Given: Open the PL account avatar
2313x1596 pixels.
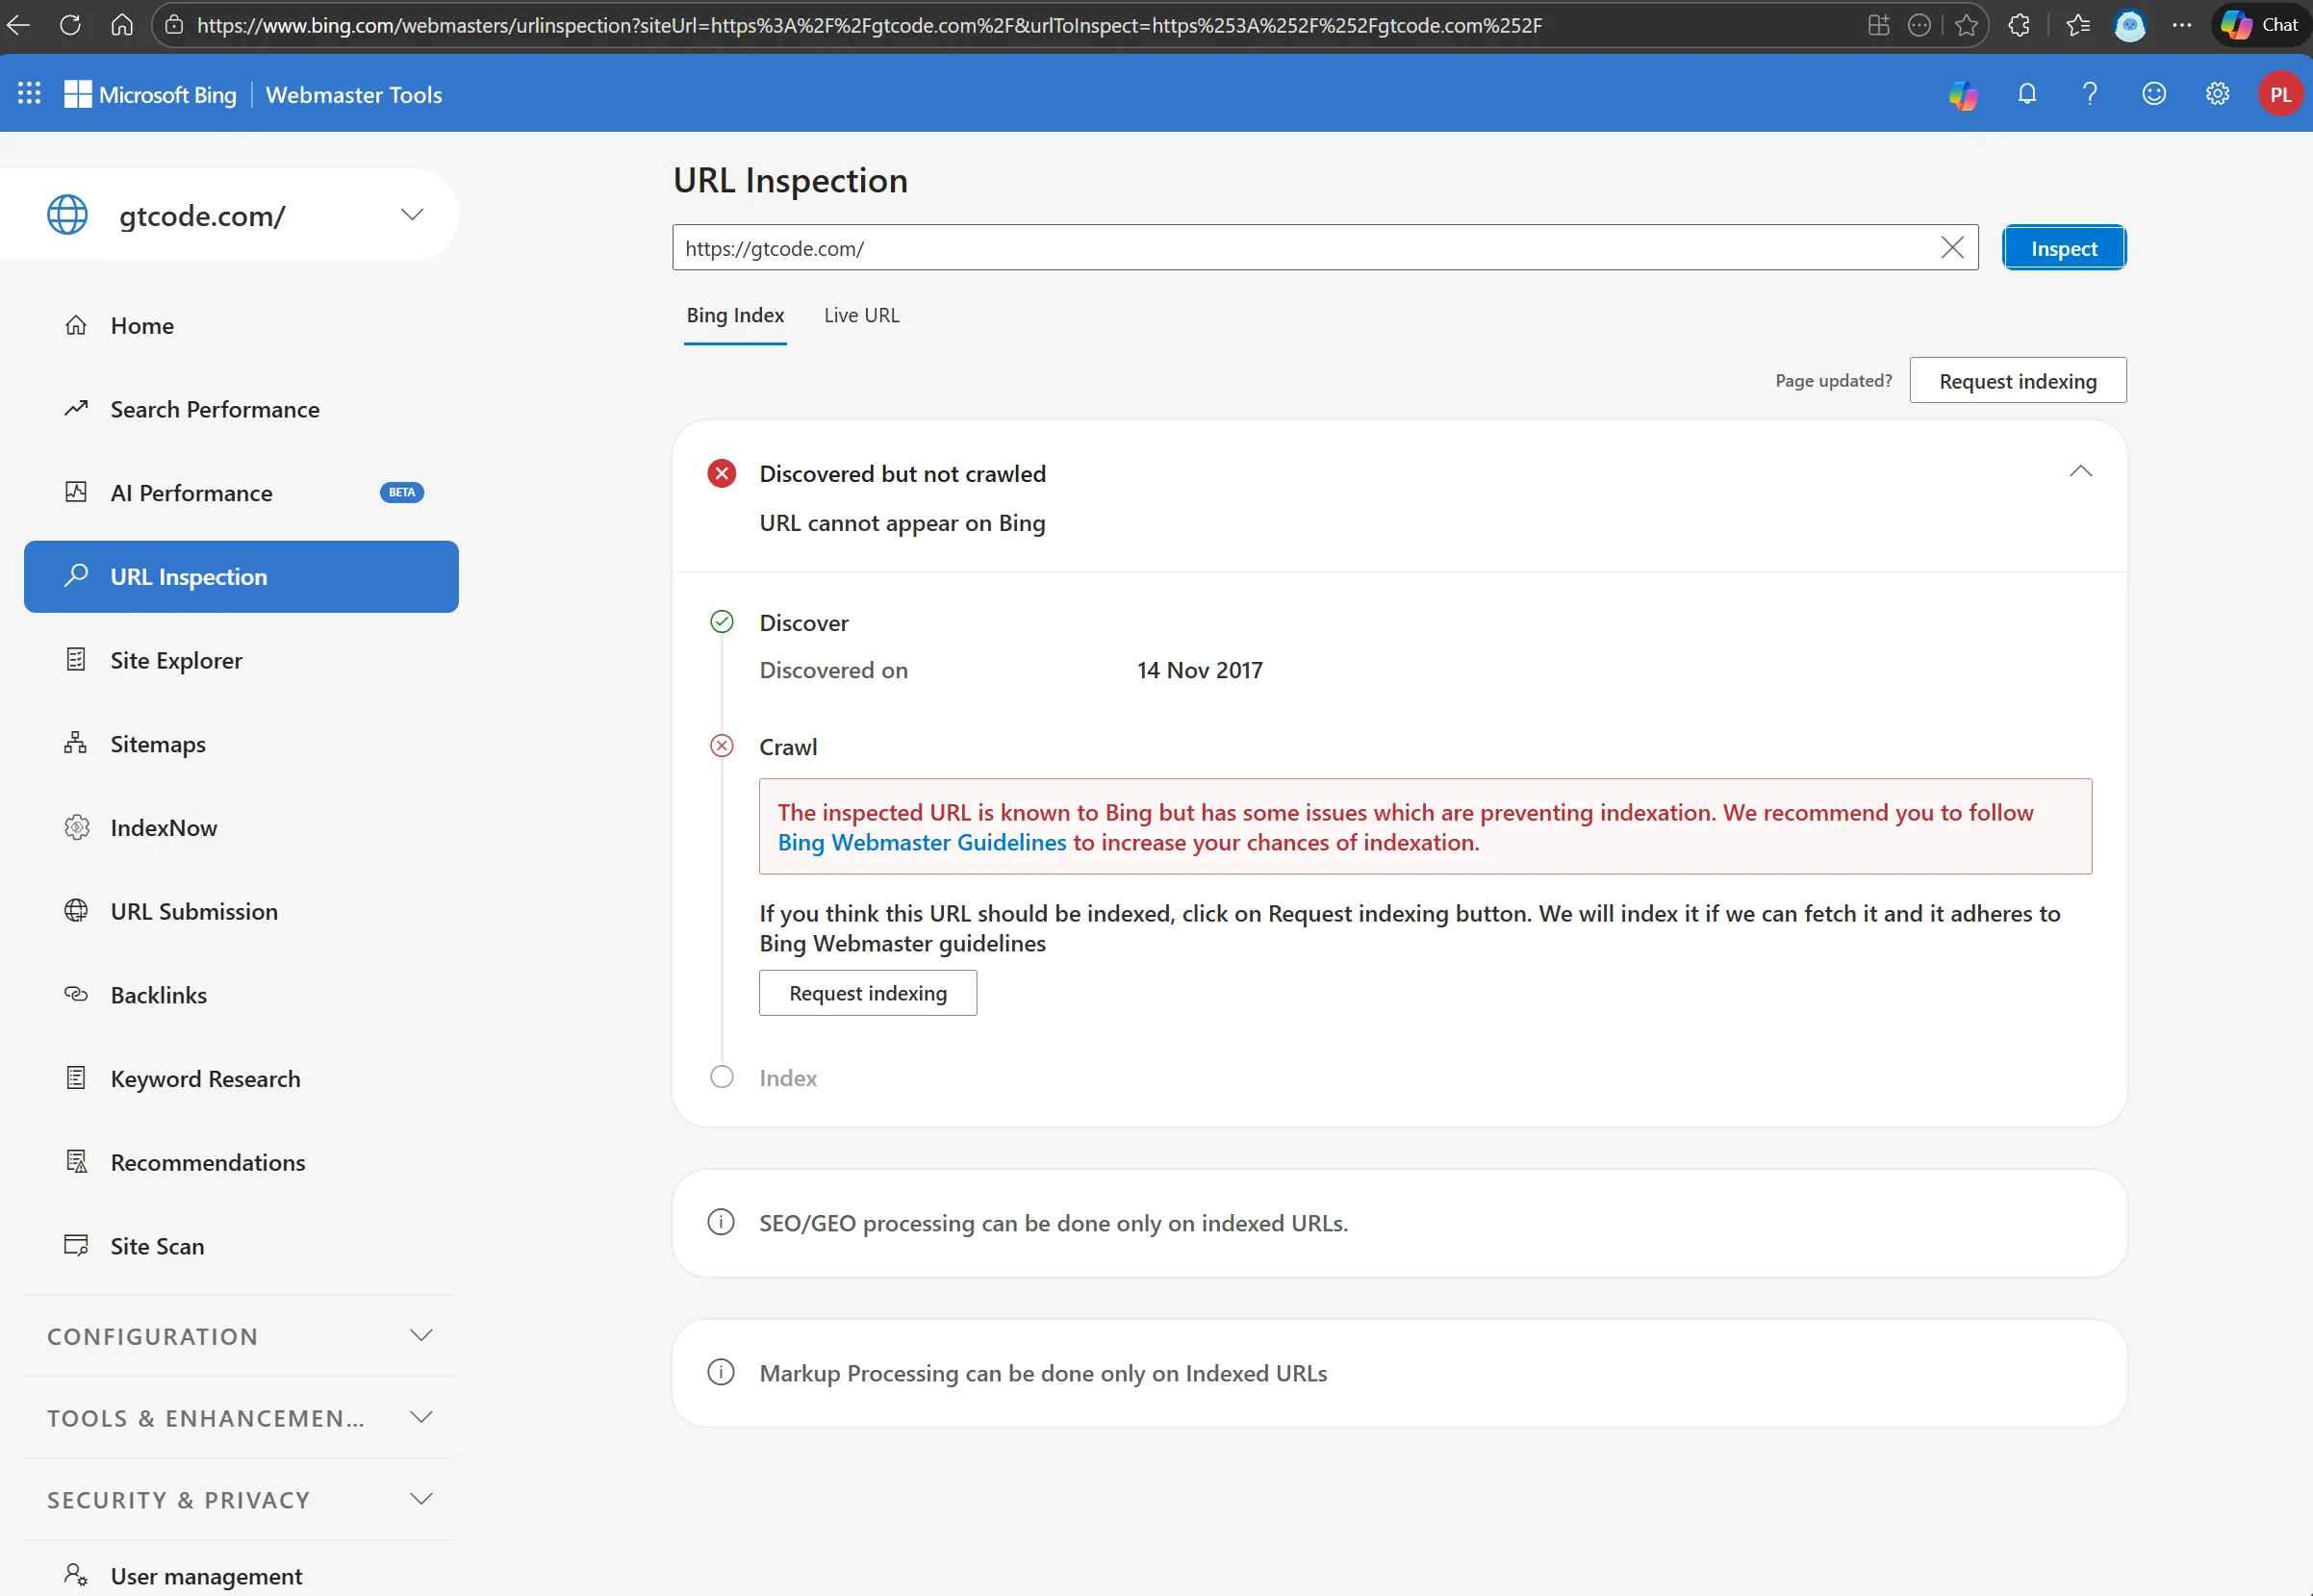Looking at the screenshot, I should coord(2280,94).
